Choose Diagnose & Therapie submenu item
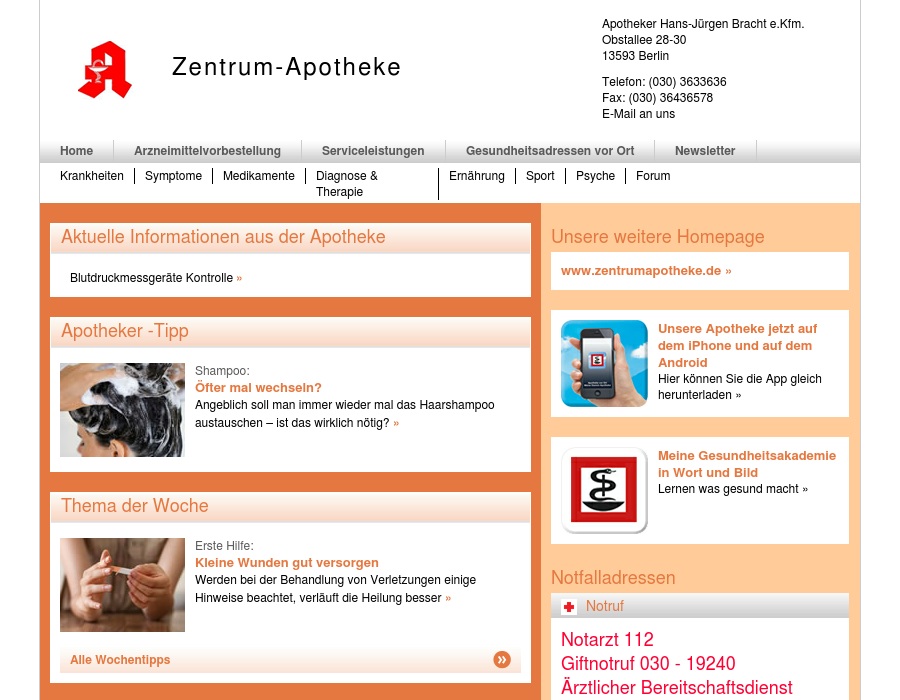Viewport: 900px width, 700px height. tap(347, 184)
